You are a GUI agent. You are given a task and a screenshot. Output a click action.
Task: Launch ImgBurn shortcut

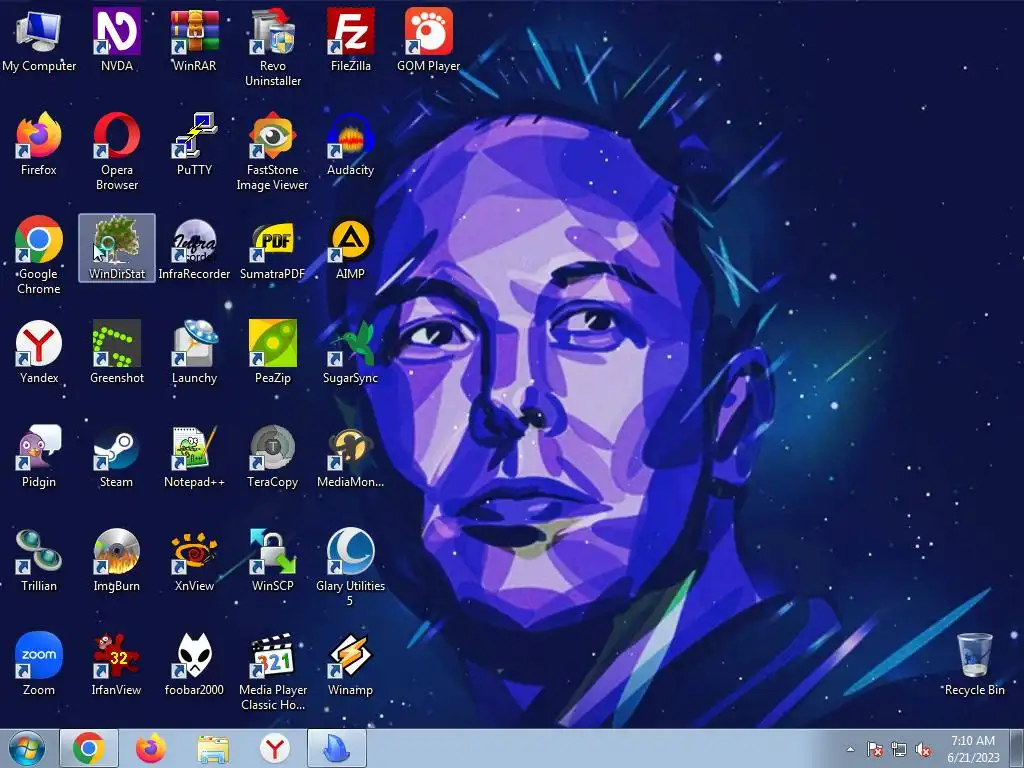[117, 560]
